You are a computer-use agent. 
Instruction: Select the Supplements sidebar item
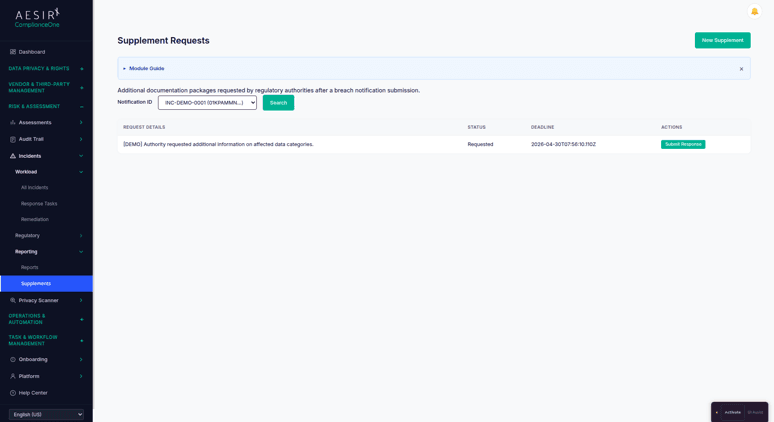46,283
